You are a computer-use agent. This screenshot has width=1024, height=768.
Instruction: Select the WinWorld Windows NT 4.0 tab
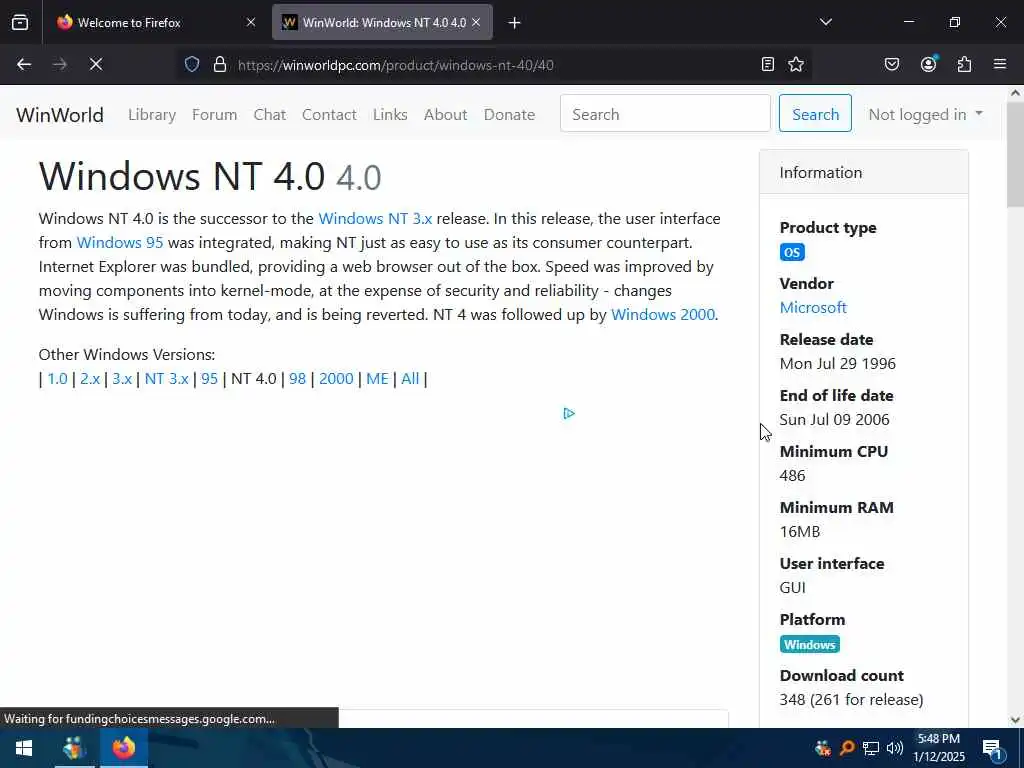[x=382, y=23]
